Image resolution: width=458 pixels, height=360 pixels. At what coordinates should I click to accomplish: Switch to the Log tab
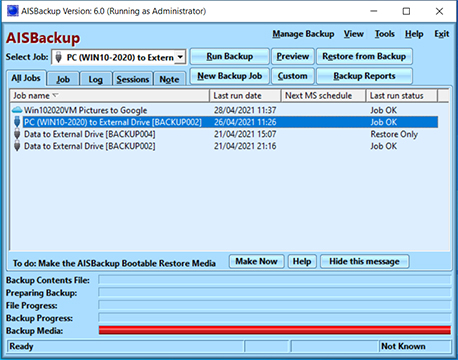tap(95, 79)
